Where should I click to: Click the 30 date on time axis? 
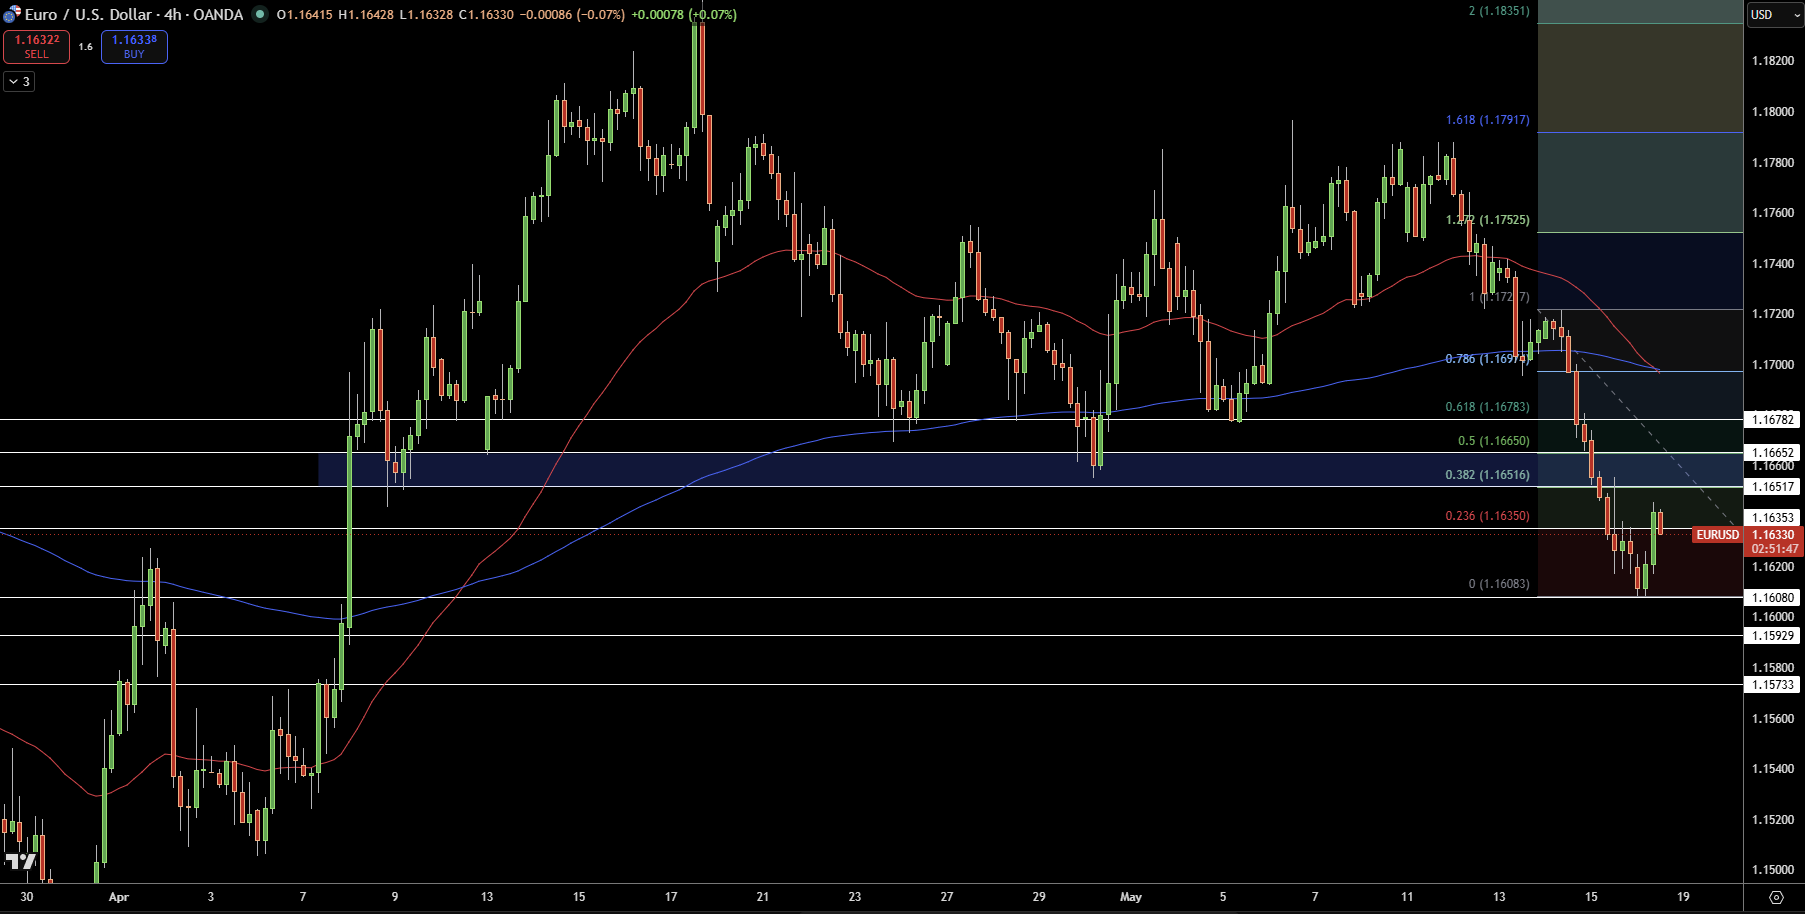[27, 897]
